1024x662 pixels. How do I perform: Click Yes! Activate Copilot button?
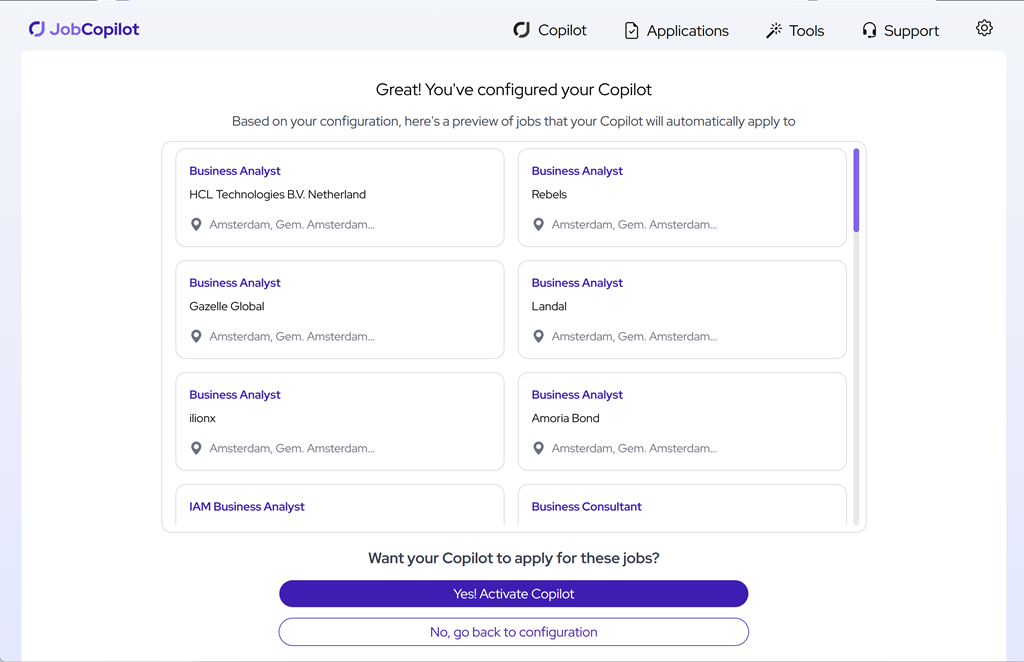[513, 593]
